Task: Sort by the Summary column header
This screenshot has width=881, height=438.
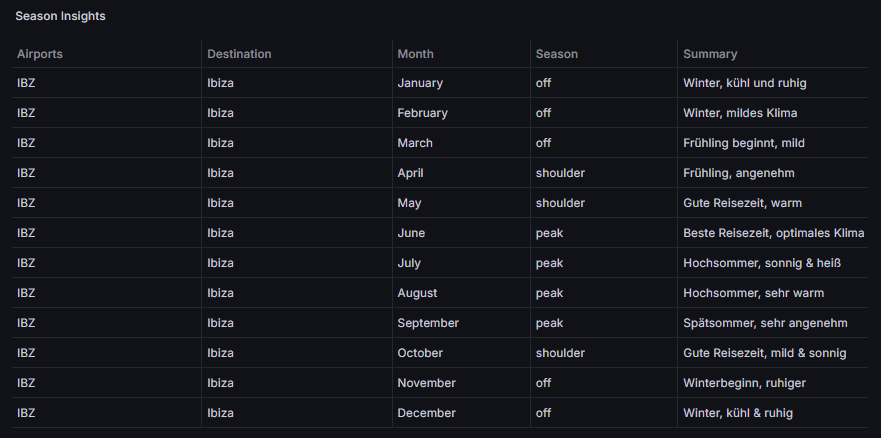Action: (x=710, y=54)
